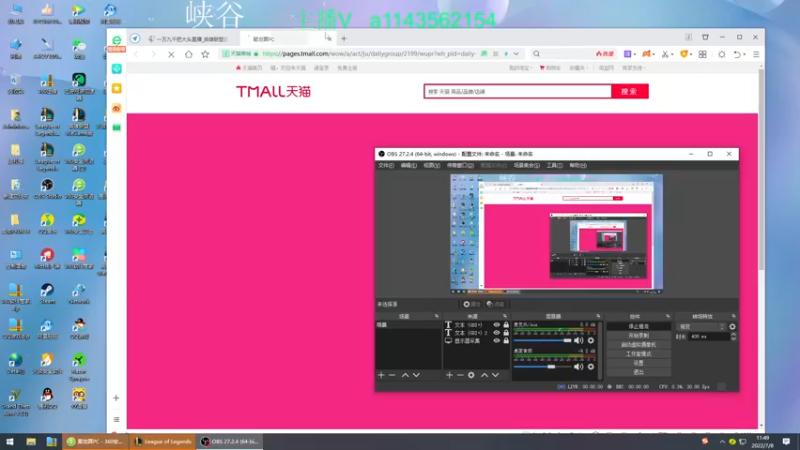This screenshot has height=450, width=800.
Task: Open gear settings for the 麦克风/Aux mixer channel
Action: tap(591, 340)
